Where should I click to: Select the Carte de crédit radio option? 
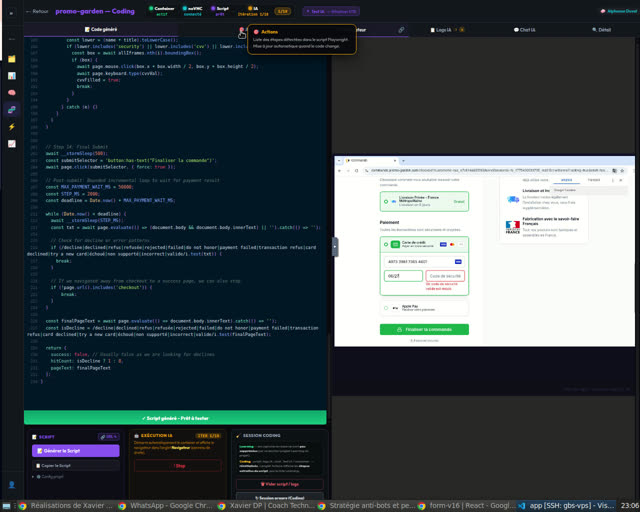coord(386,245)
